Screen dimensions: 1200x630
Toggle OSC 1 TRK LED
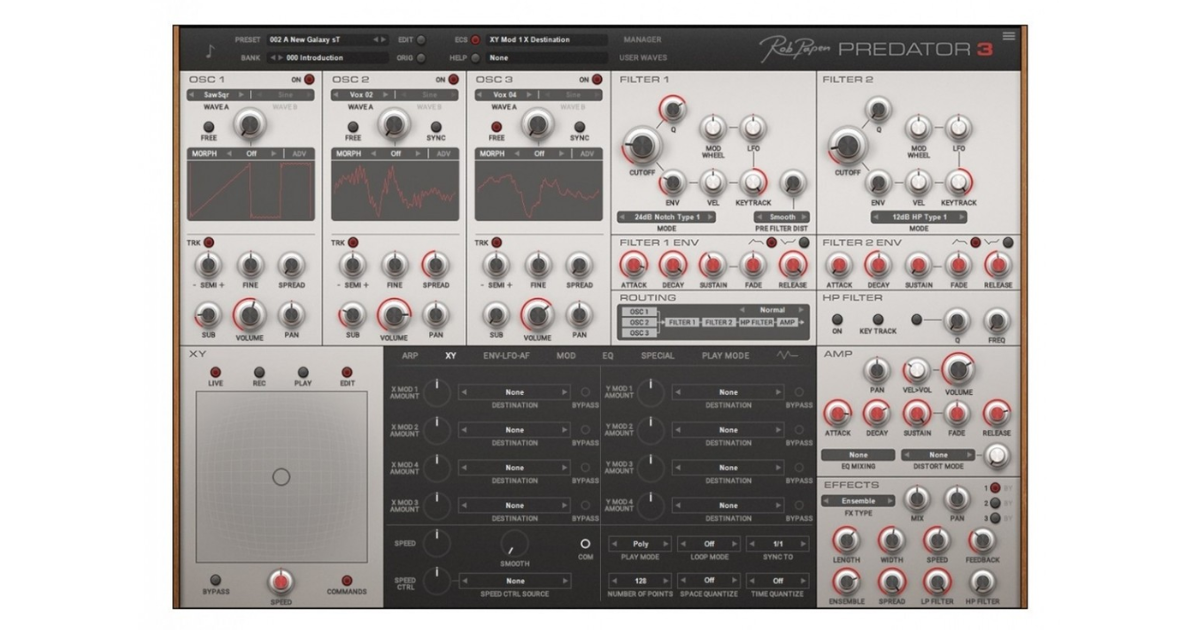pyautogui.click(x=209, y=242)
